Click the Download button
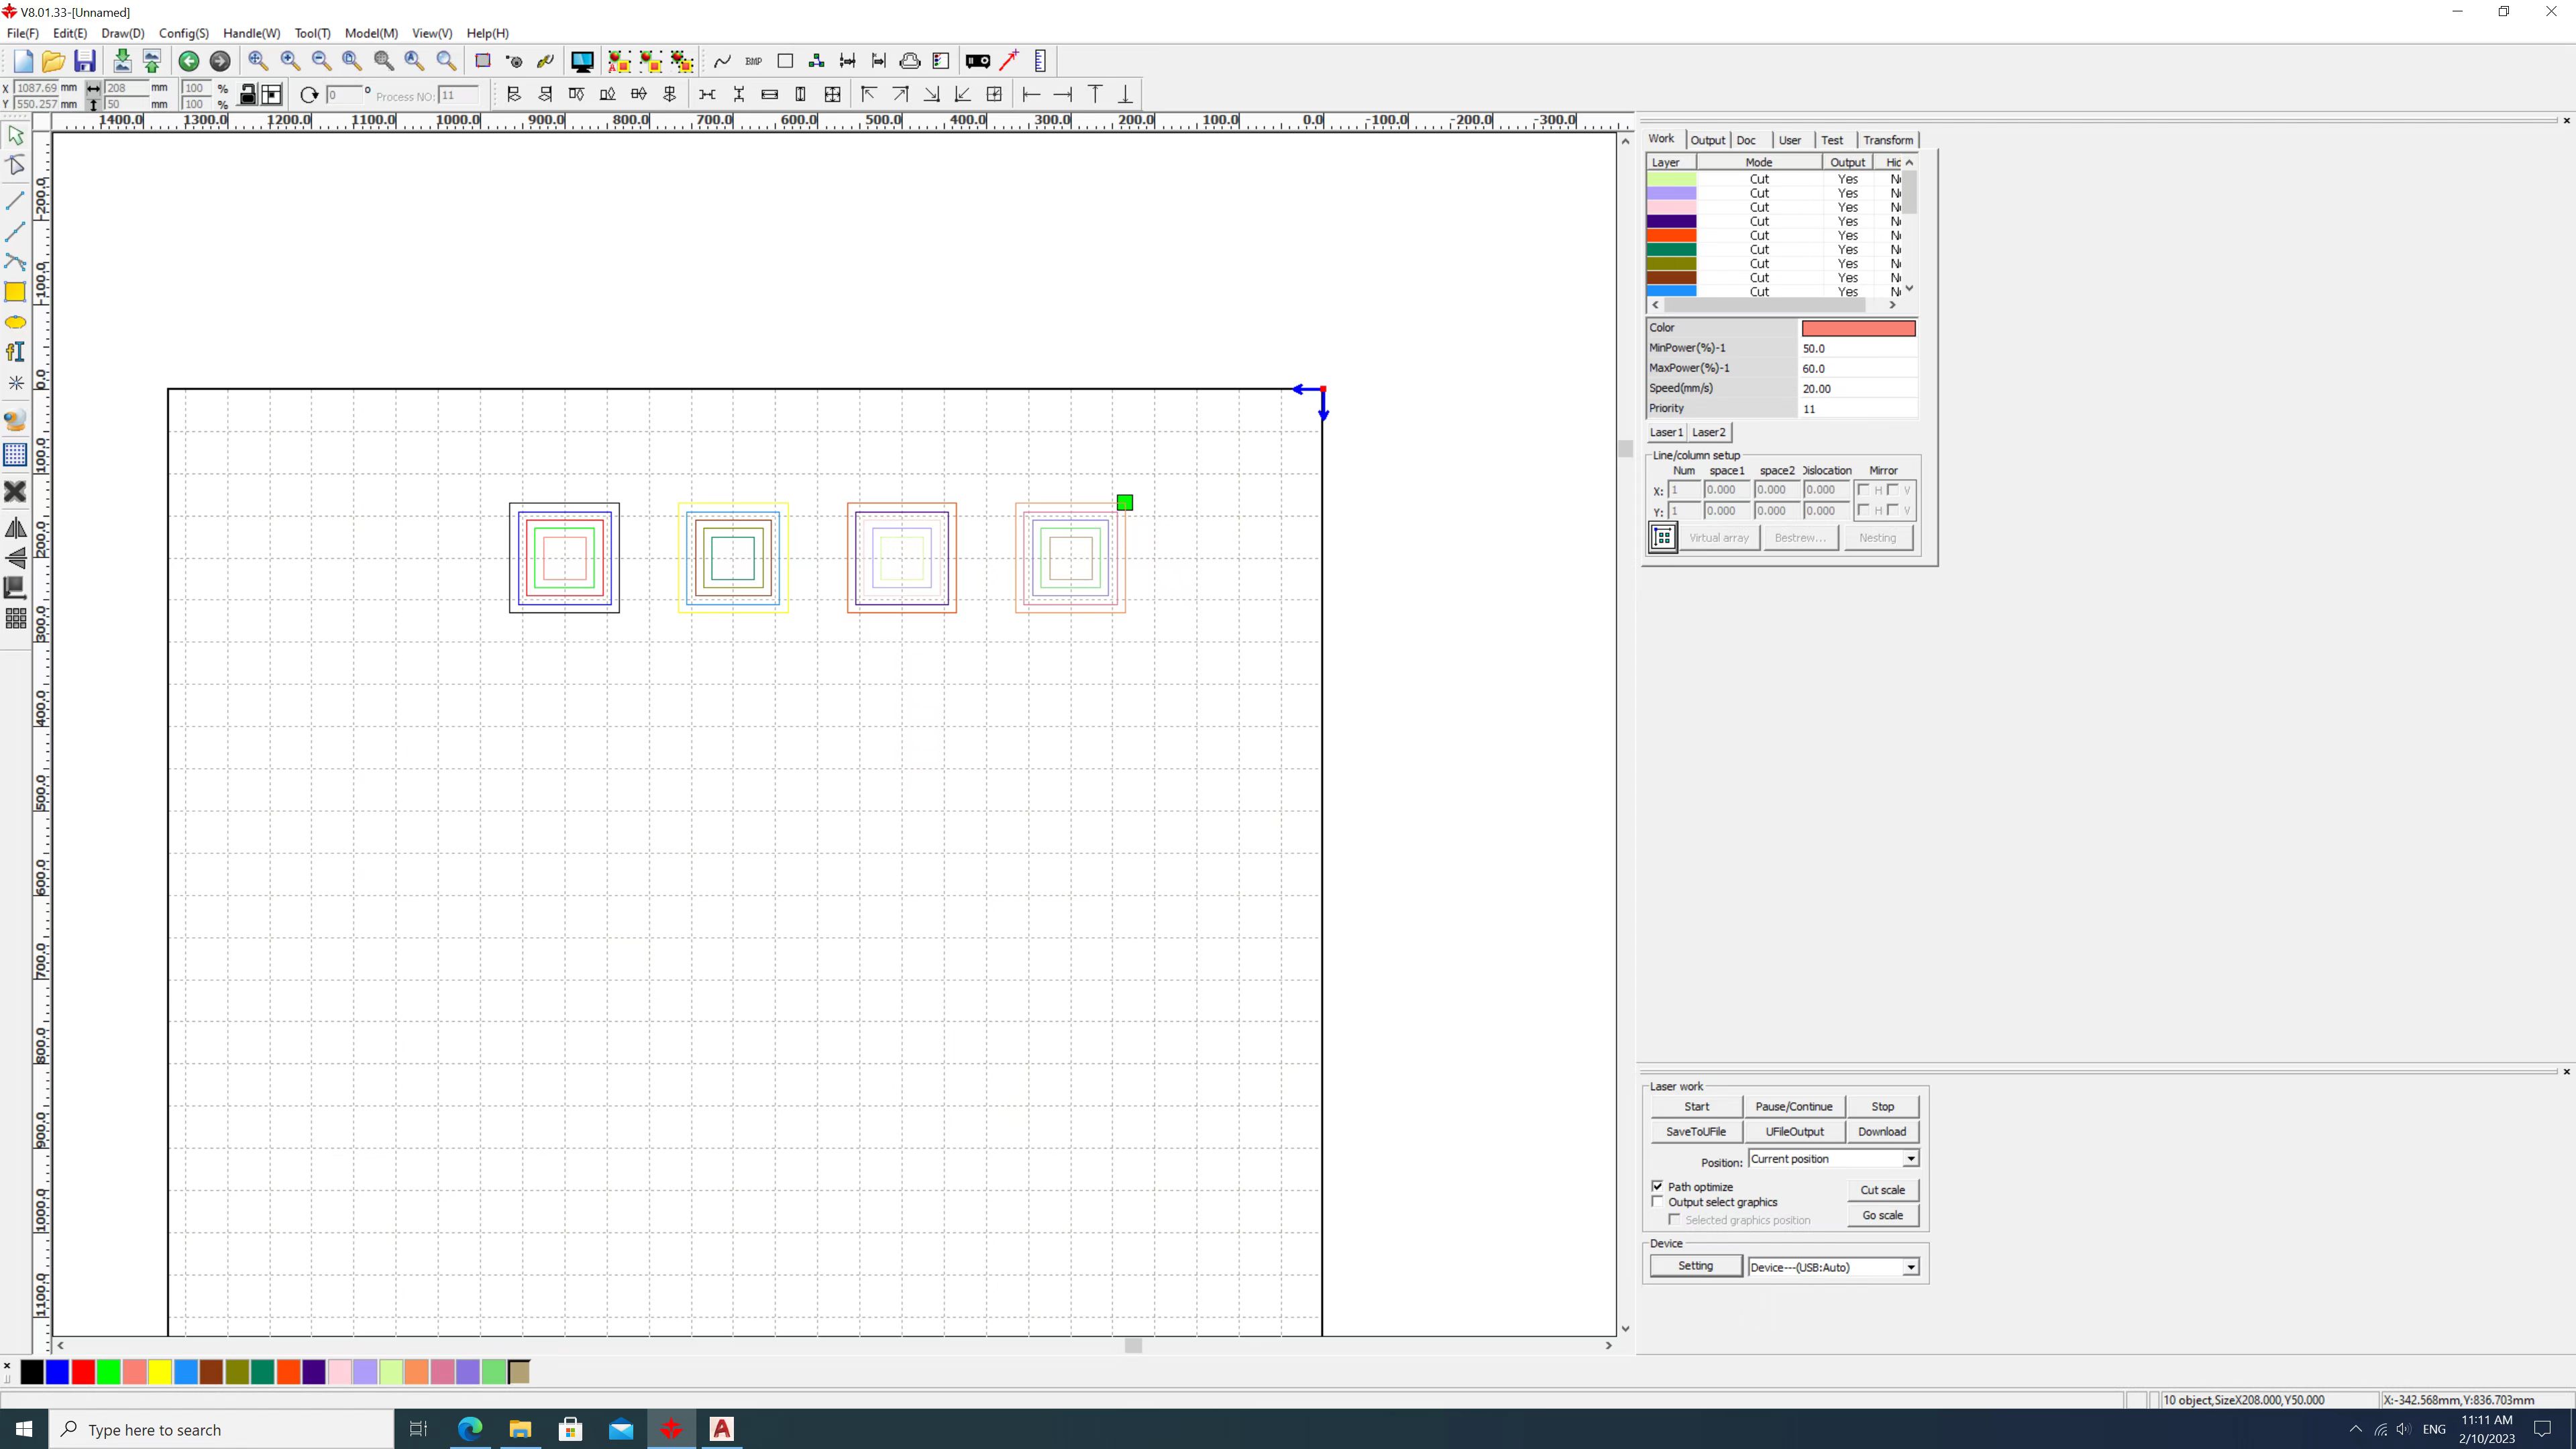The height and width of the screenshot is (1449, 2576). pyautogui.click(x=1882, y=1132)
